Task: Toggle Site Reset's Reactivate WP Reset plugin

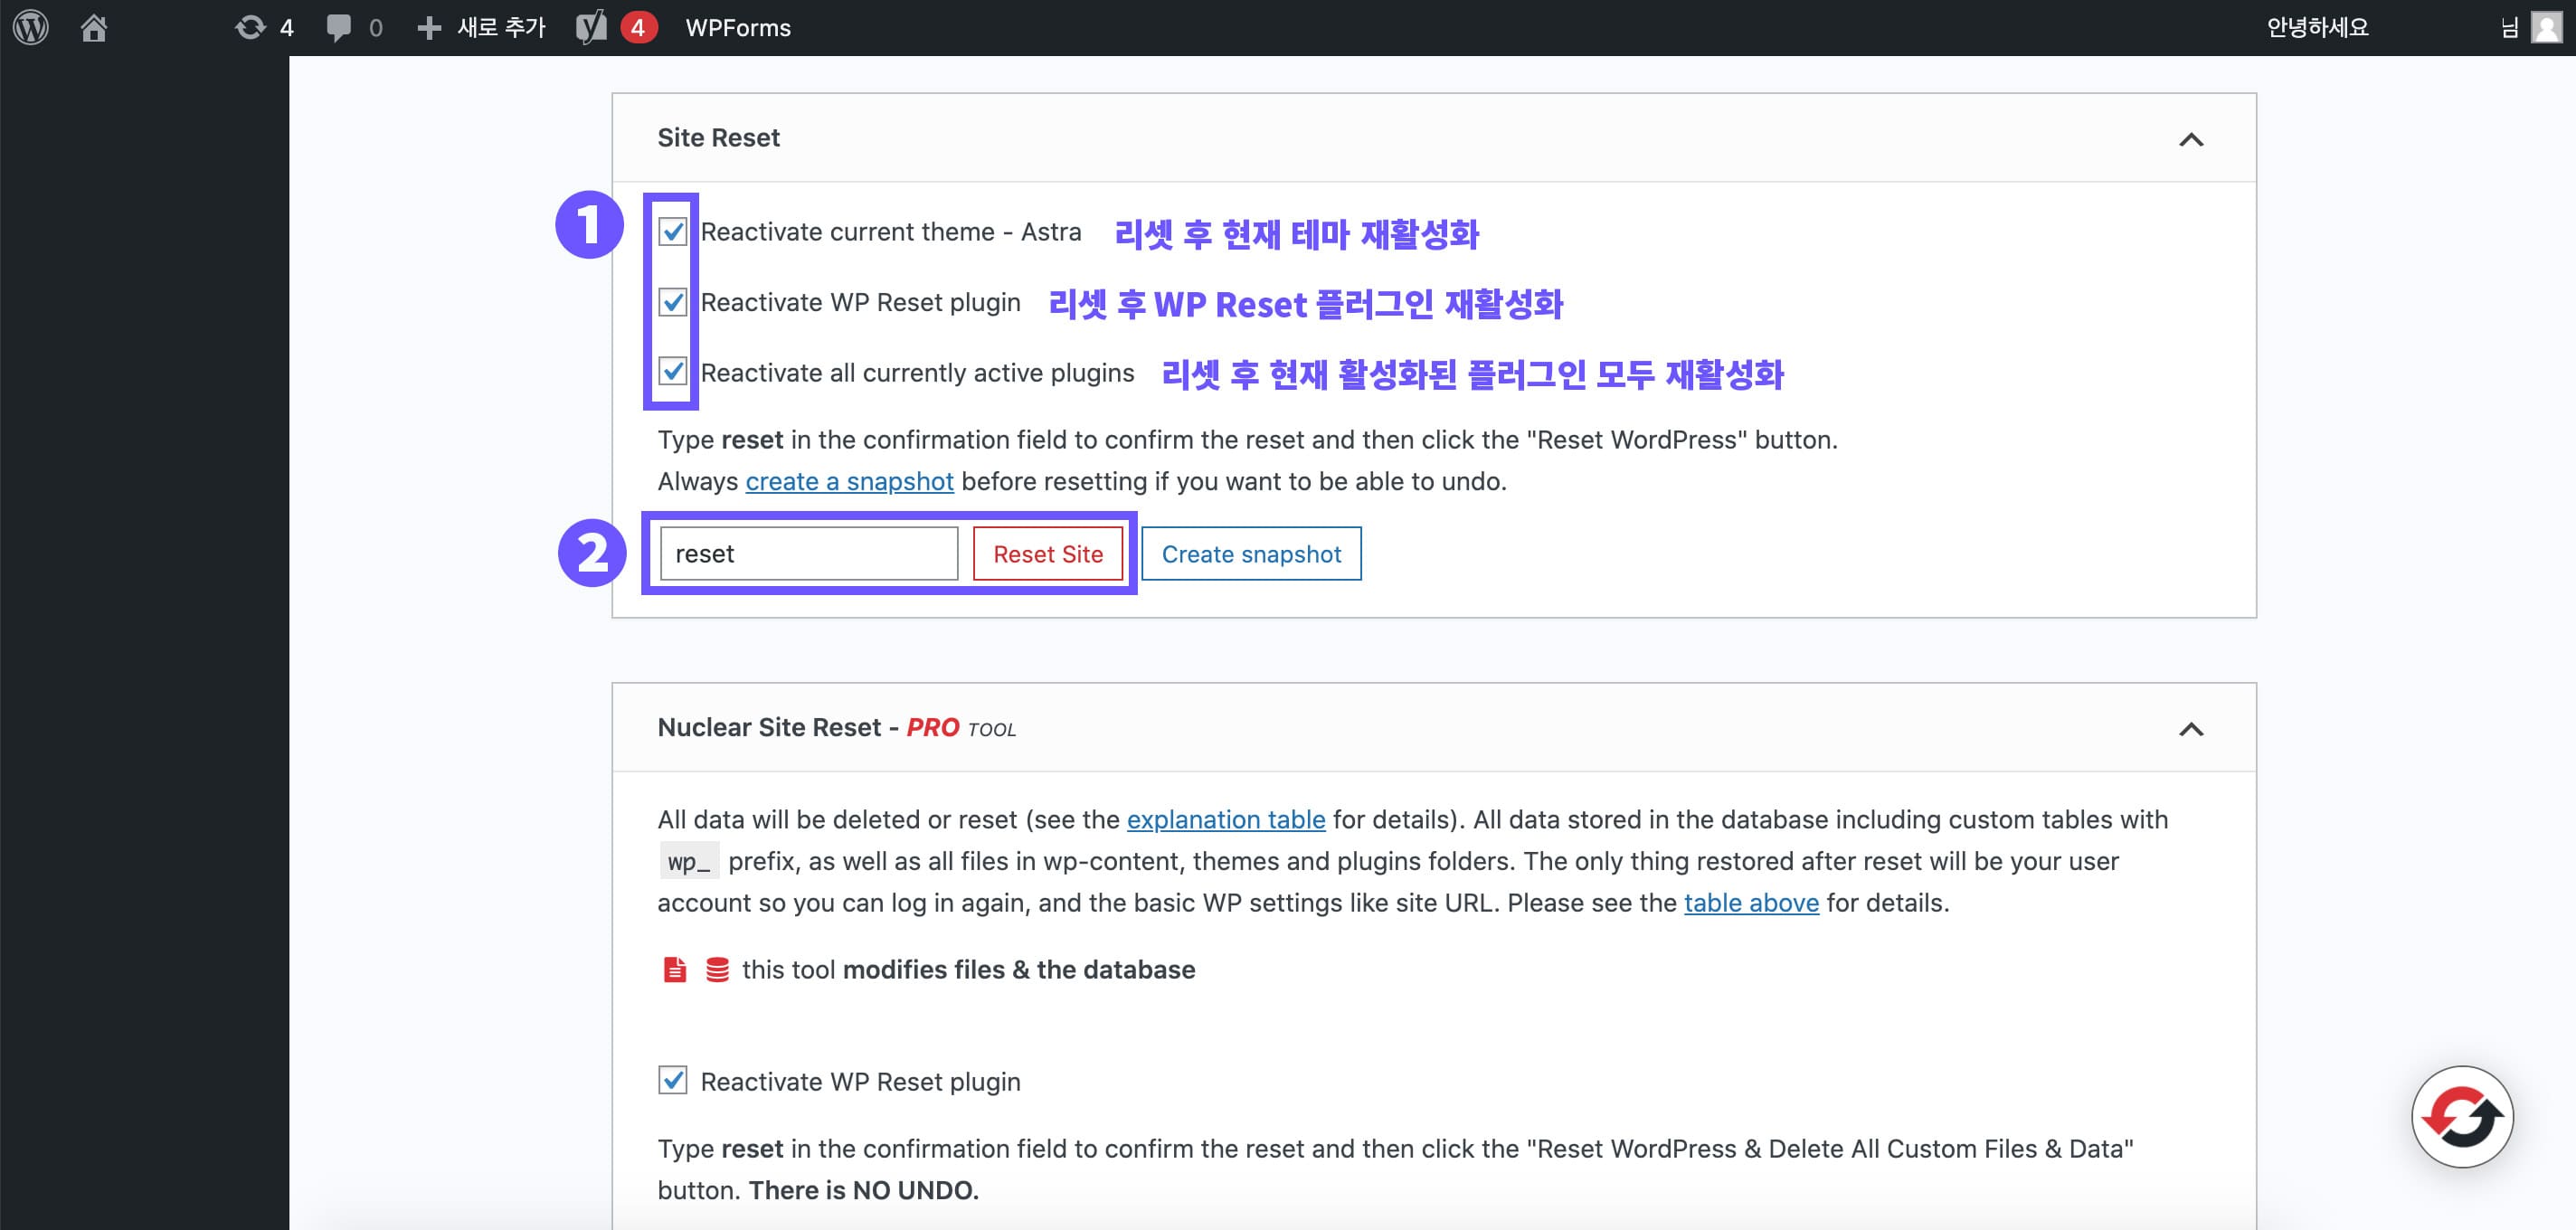Action: click(x=672, y=302)
